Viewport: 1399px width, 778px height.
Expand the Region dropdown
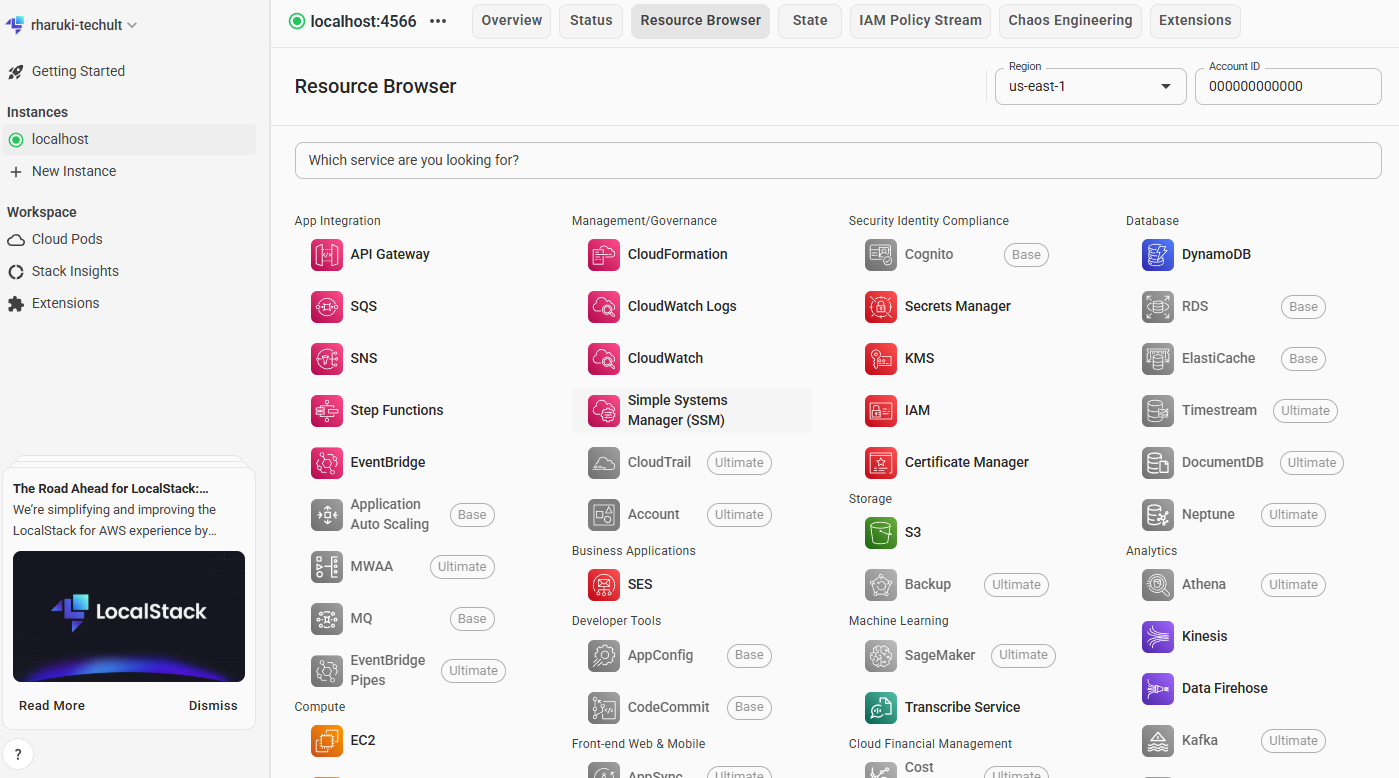[x=1091, y=86]
